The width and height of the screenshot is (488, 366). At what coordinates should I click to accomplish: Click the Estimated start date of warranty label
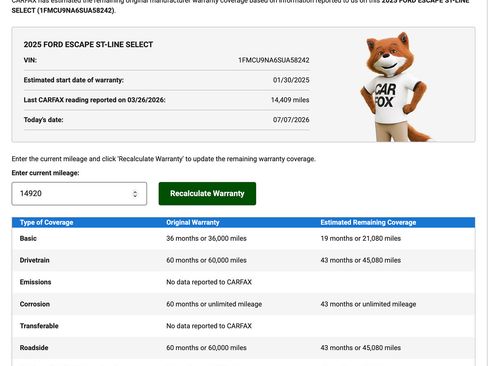point(73,80)
